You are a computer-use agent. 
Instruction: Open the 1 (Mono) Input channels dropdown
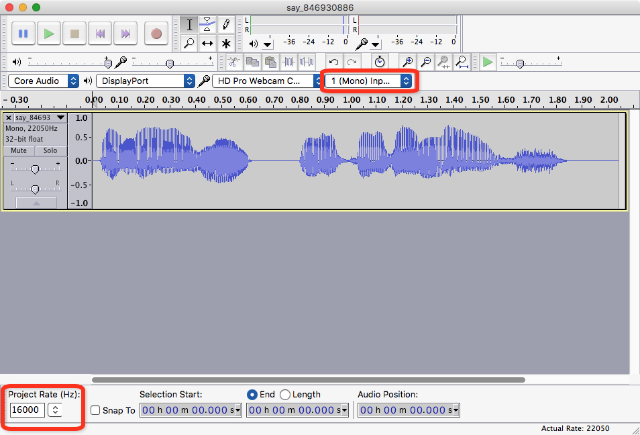(x=368, y=81)
